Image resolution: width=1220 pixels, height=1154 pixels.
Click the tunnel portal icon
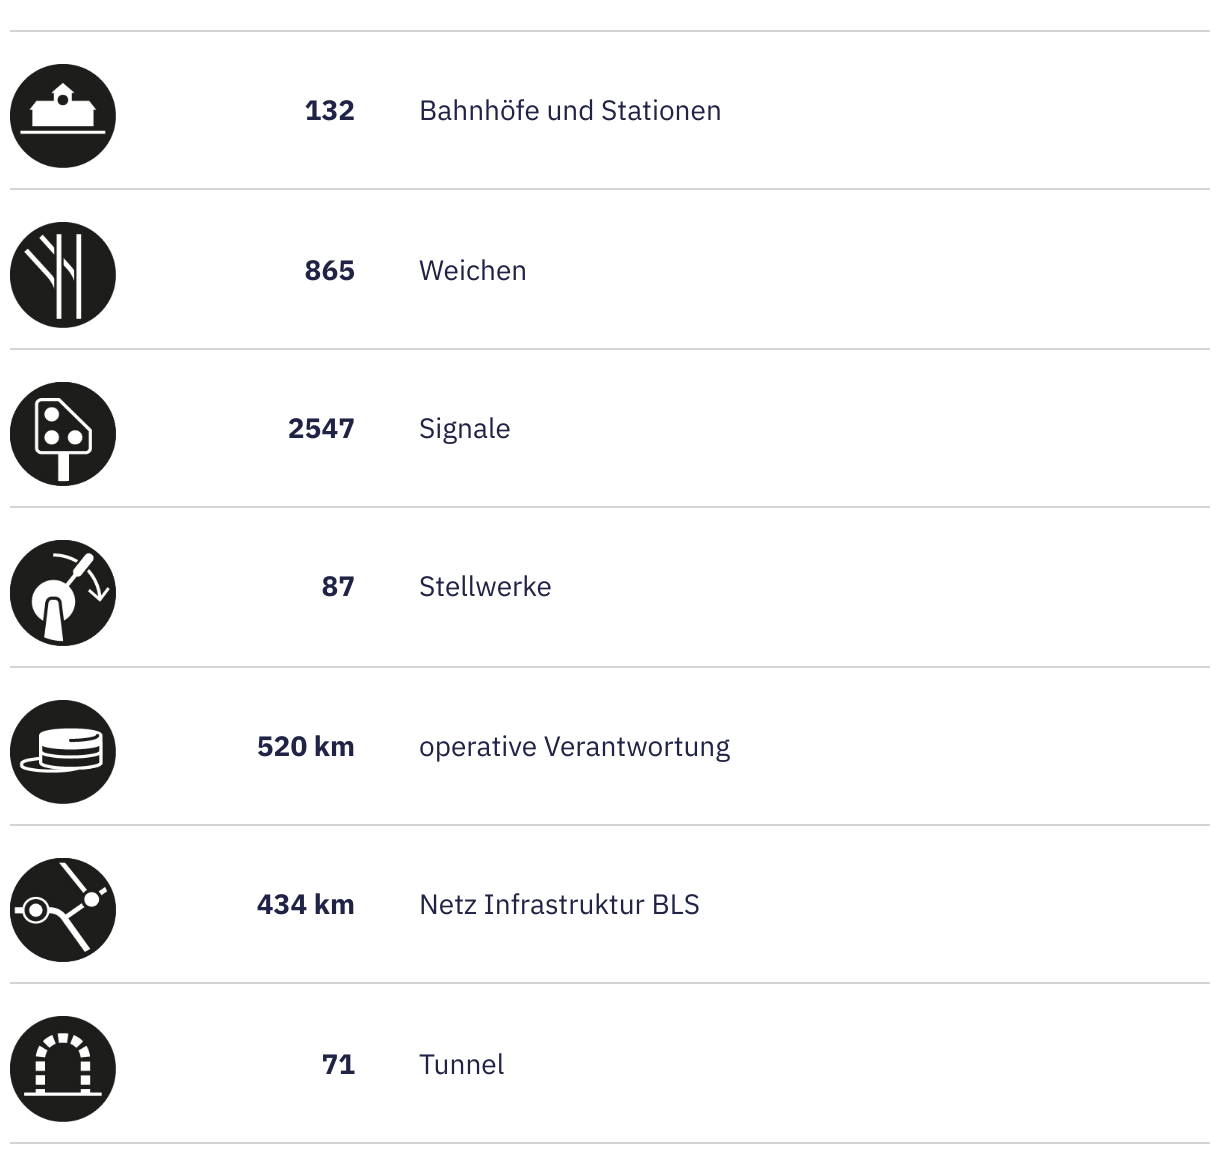63,1069
